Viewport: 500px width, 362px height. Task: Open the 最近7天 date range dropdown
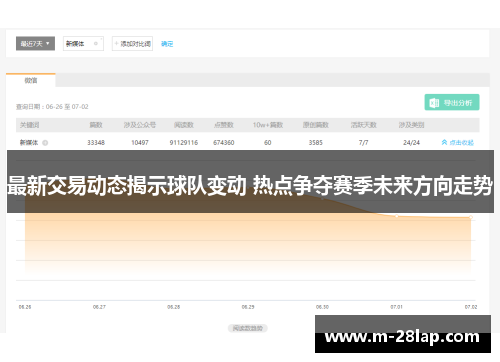35,44
